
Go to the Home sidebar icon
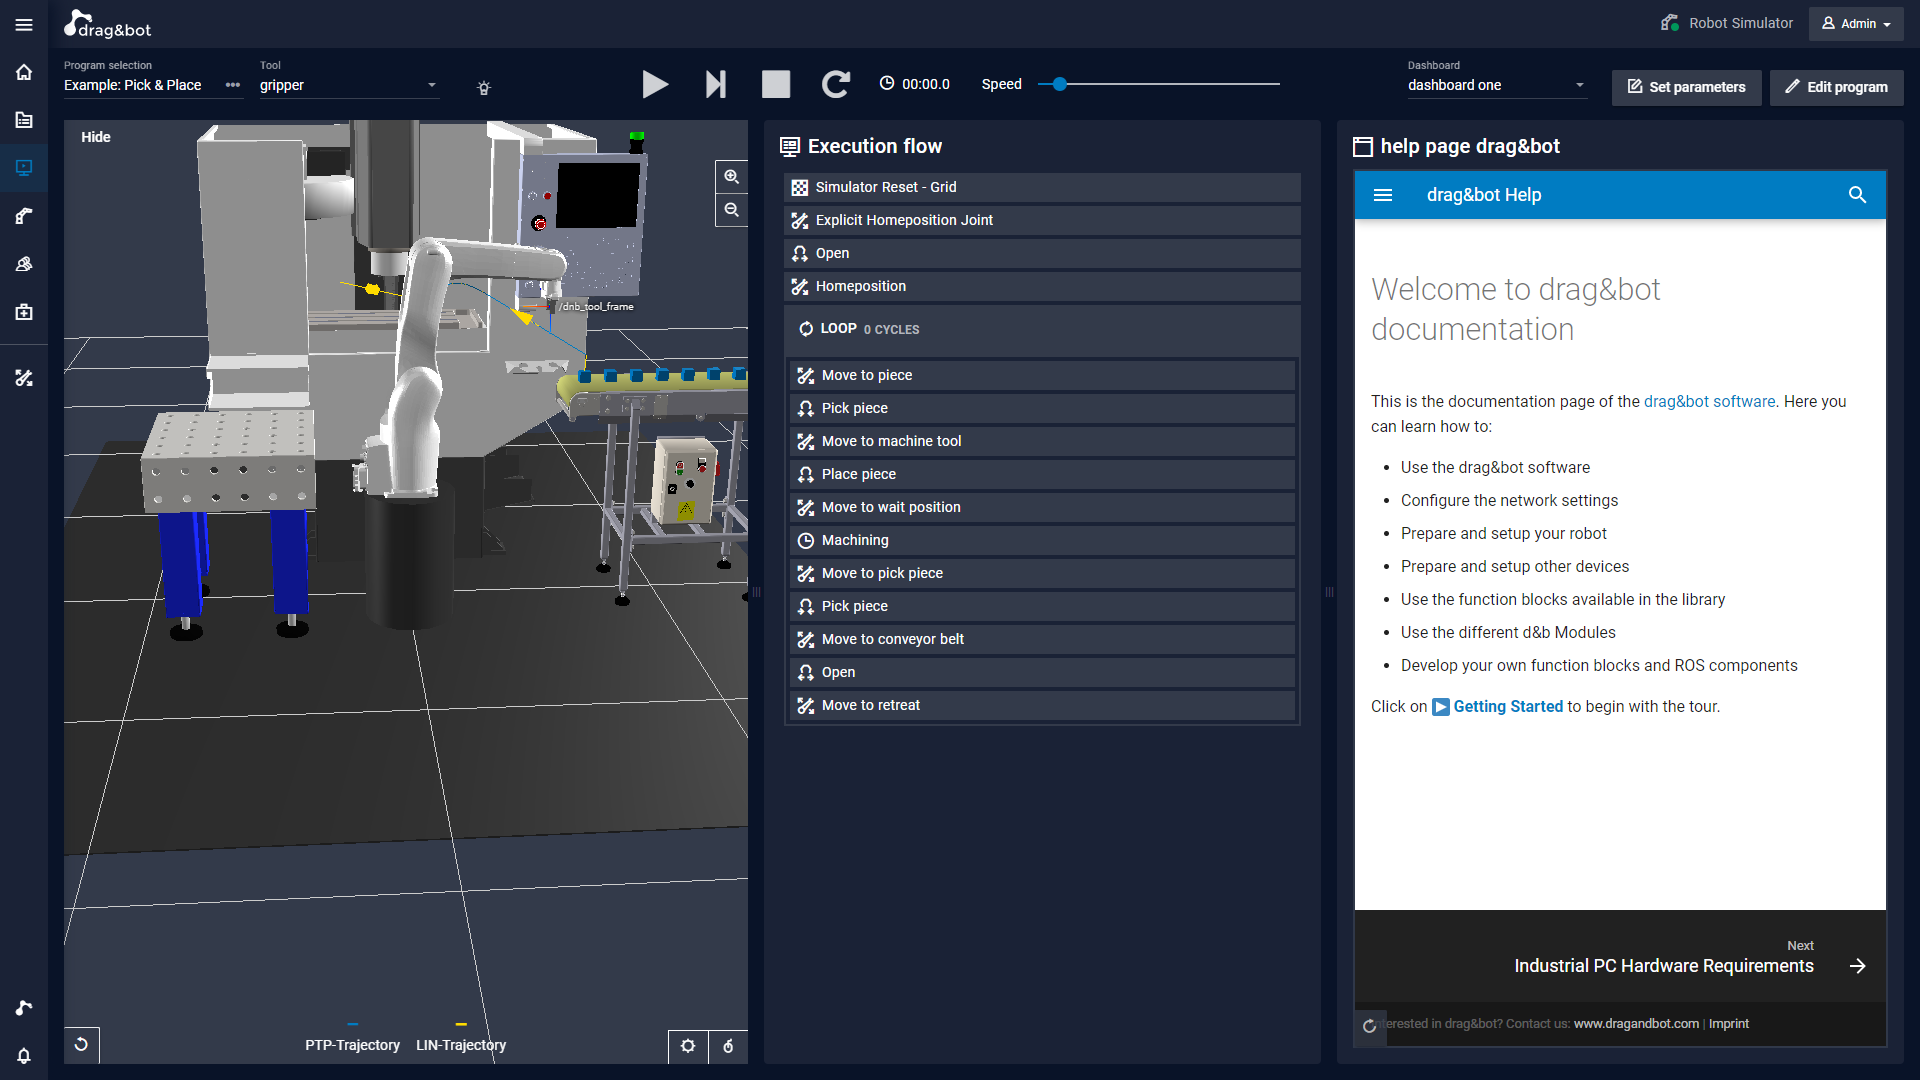(x=24, y=72)
